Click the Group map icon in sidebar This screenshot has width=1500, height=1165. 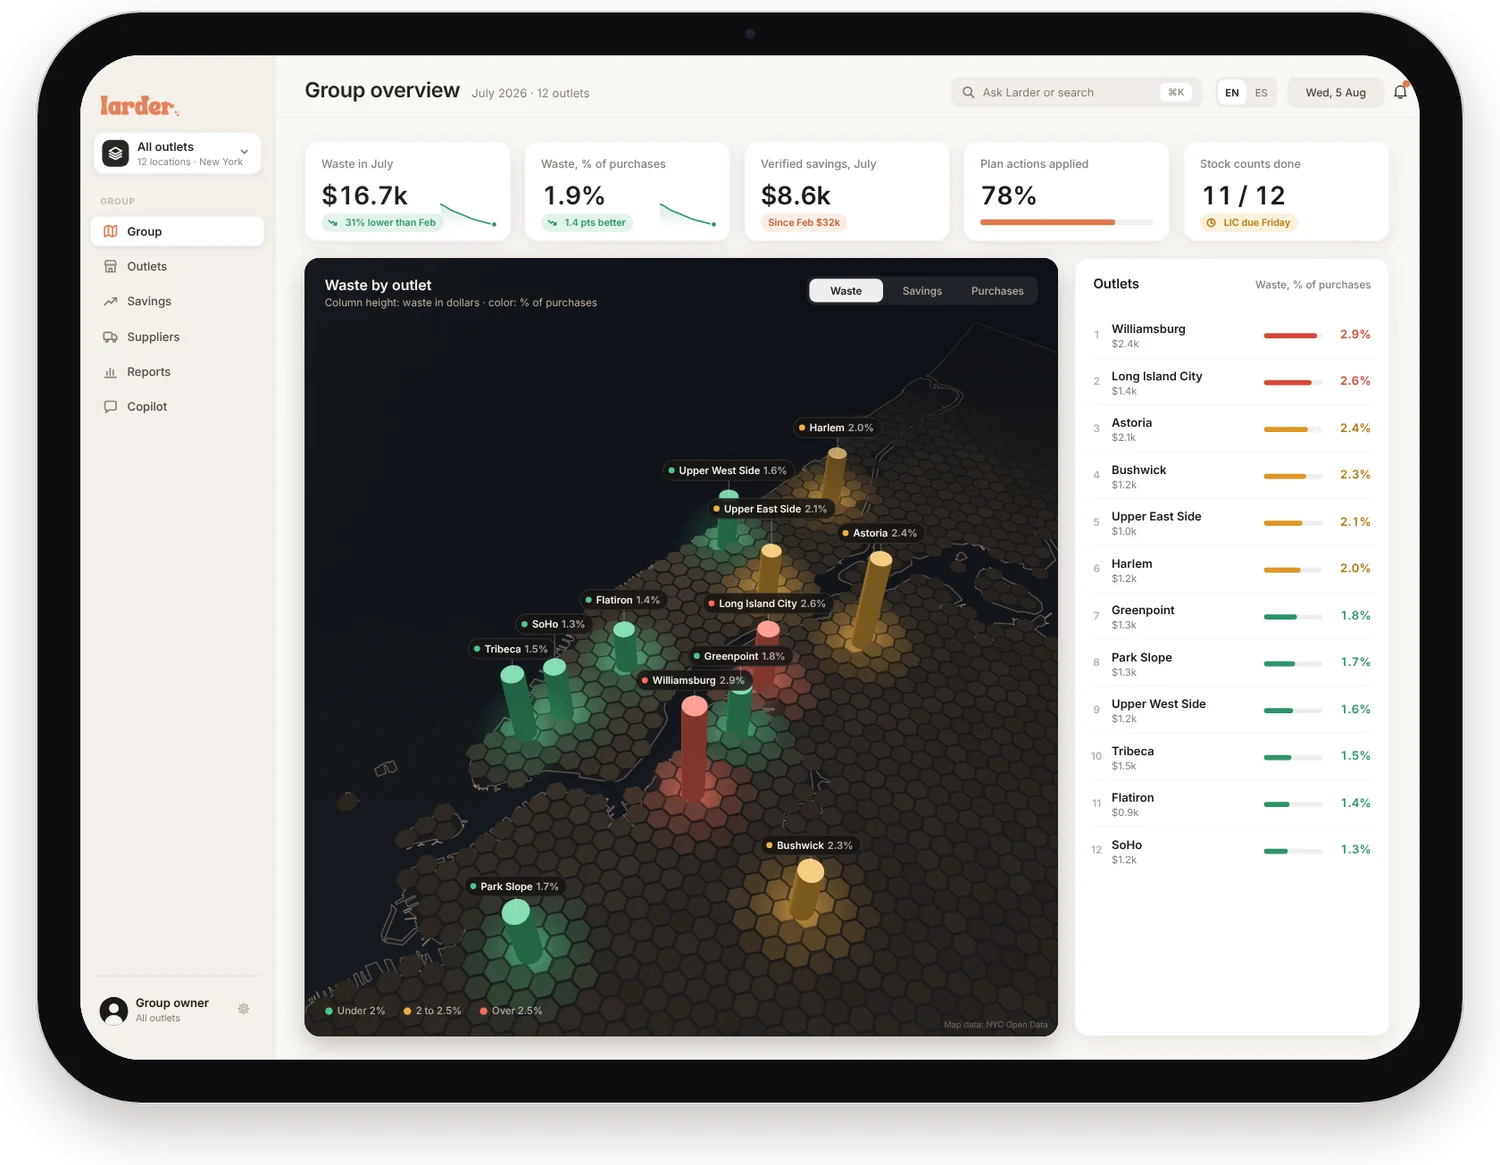point(110,231)
